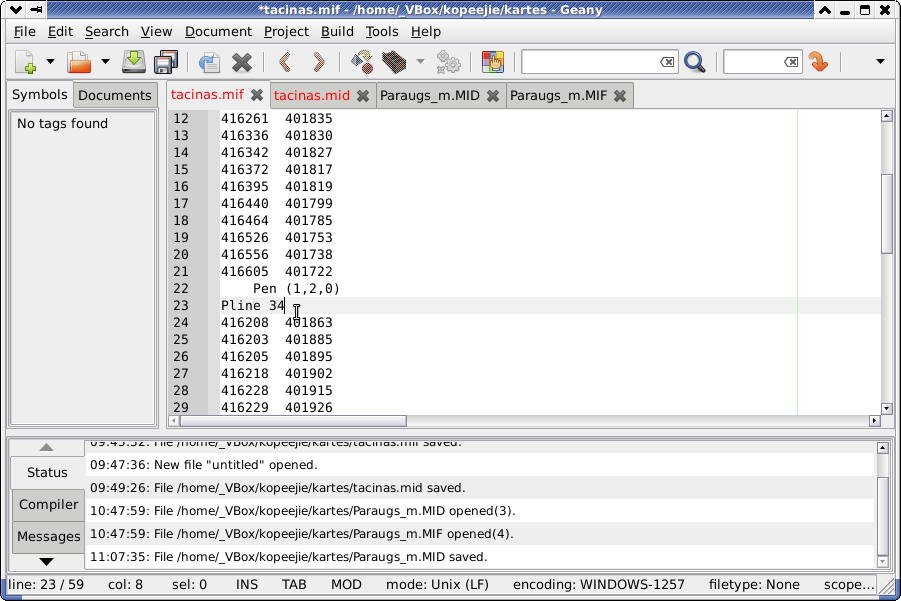Reload the current file from disk
Screen dimensions: 901x601
coord(209,62)
